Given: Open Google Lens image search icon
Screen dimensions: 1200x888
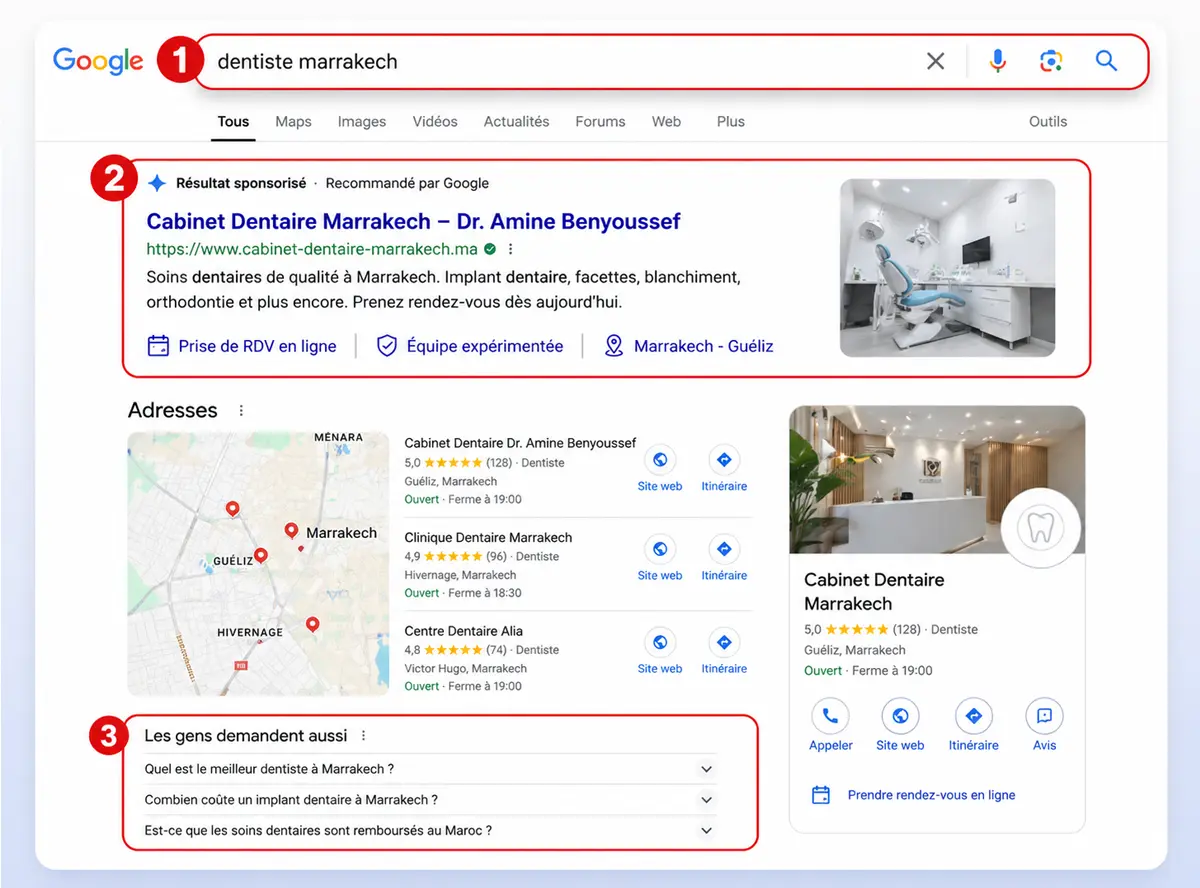Looking at the screenshot, I should [x=1051, y=61].
